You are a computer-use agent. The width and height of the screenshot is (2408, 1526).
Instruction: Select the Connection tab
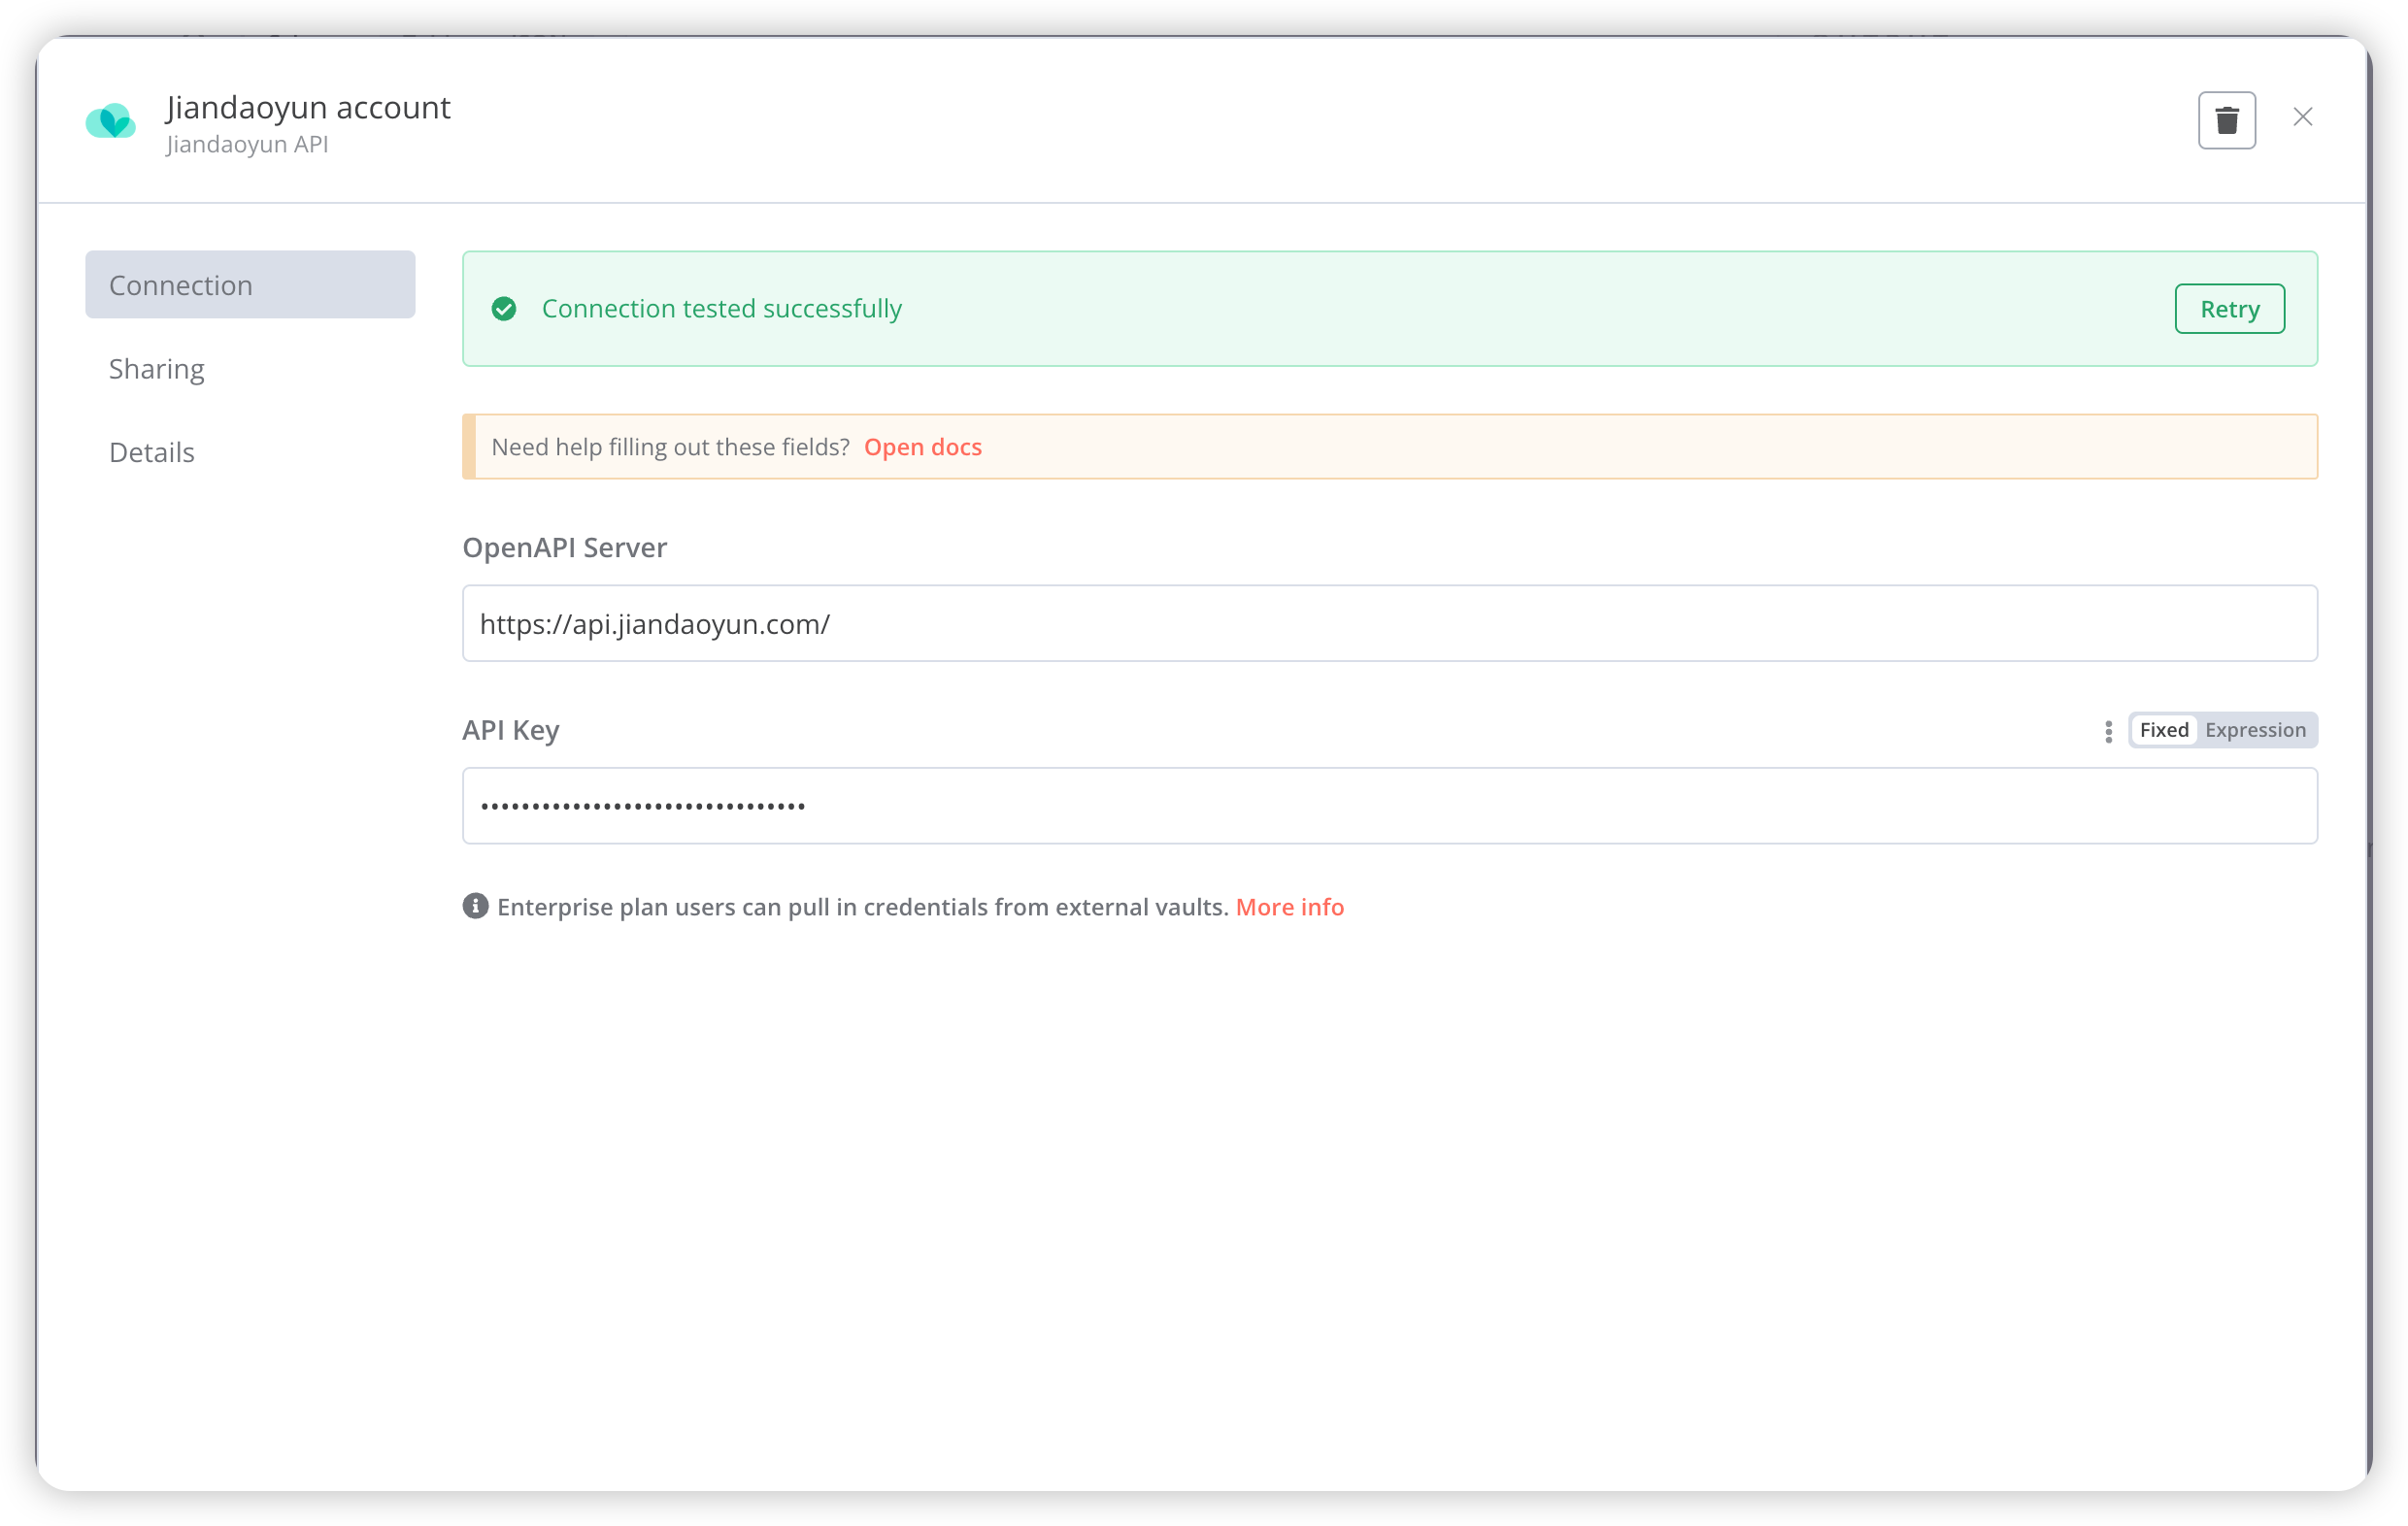coord(250,285)
